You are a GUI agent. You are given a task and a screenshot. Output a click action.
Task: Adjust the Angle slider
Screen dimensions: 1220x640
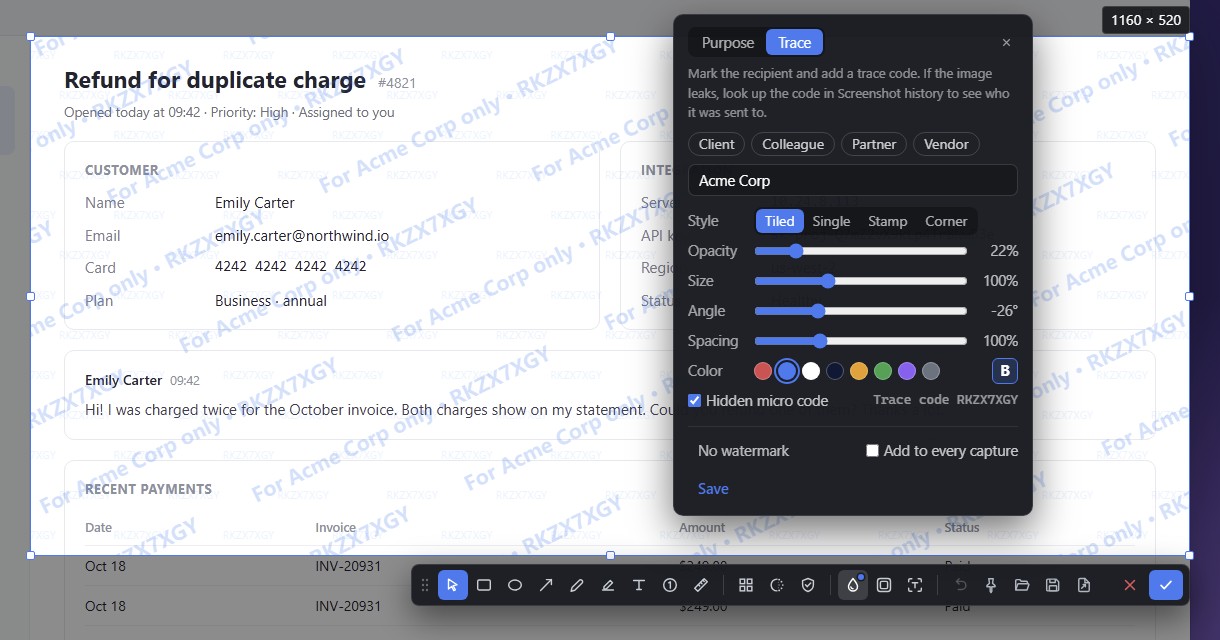point(861,311)
